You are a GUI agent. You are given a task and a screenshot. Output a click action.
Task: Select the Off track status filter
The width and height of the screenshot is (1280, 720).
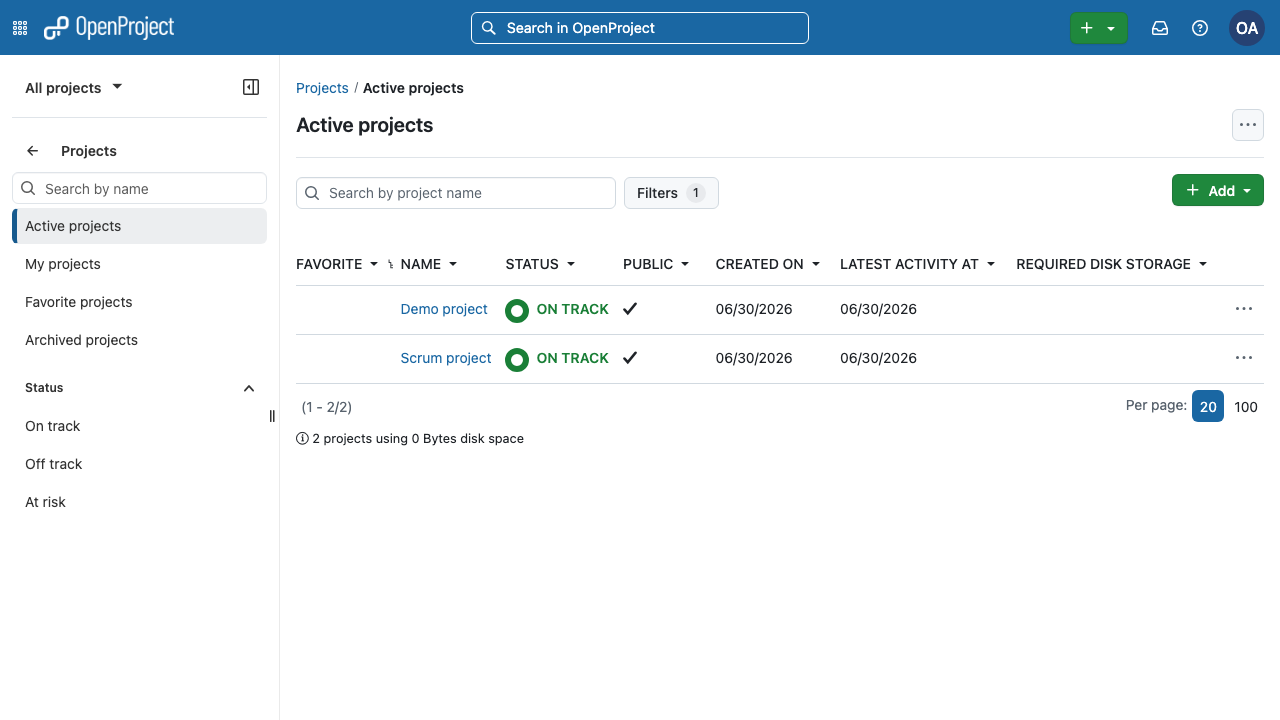[x=139, y=464]
